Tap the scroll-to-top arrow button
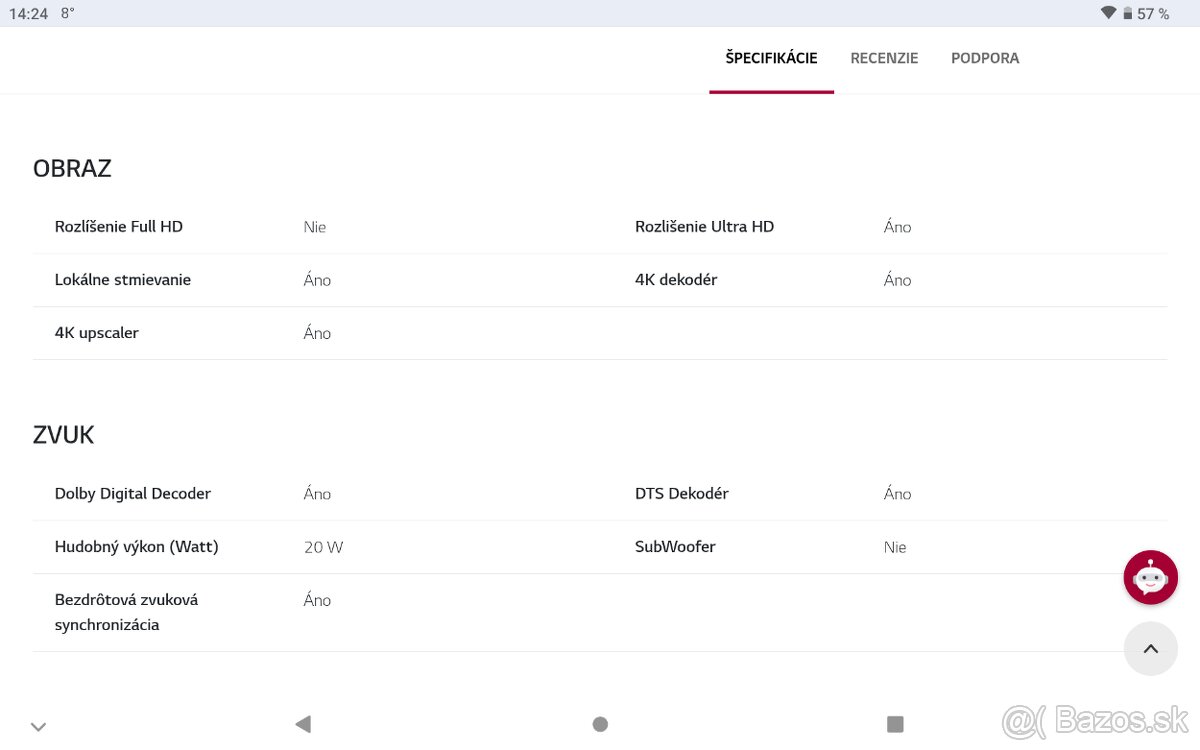 pos(1150,649)
